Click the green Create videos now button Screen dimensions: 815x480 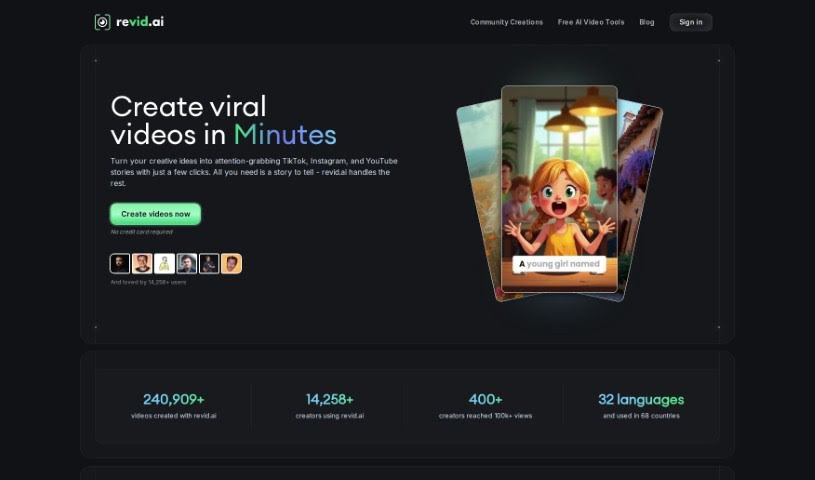click(155, 214)
